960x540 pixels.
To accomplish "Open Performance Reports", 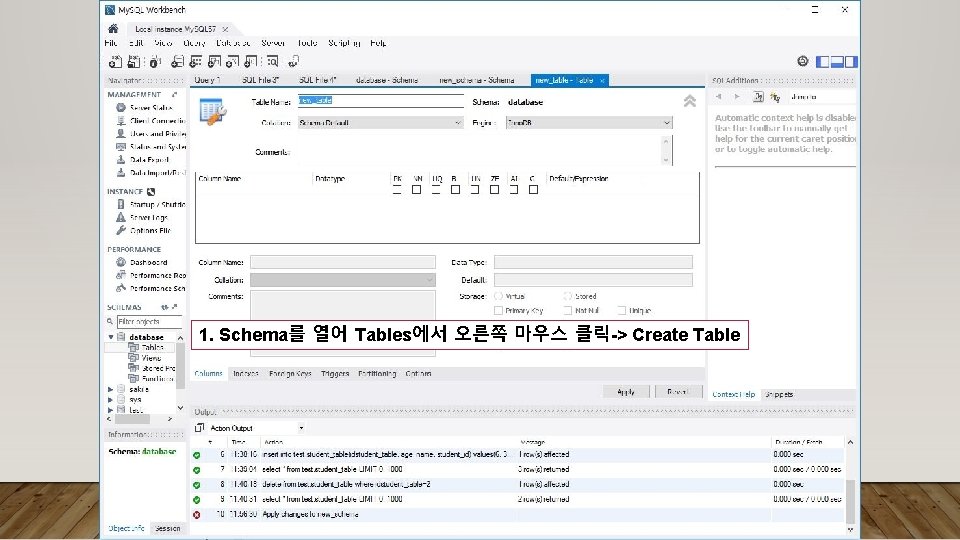I will (x=151, y=276).
